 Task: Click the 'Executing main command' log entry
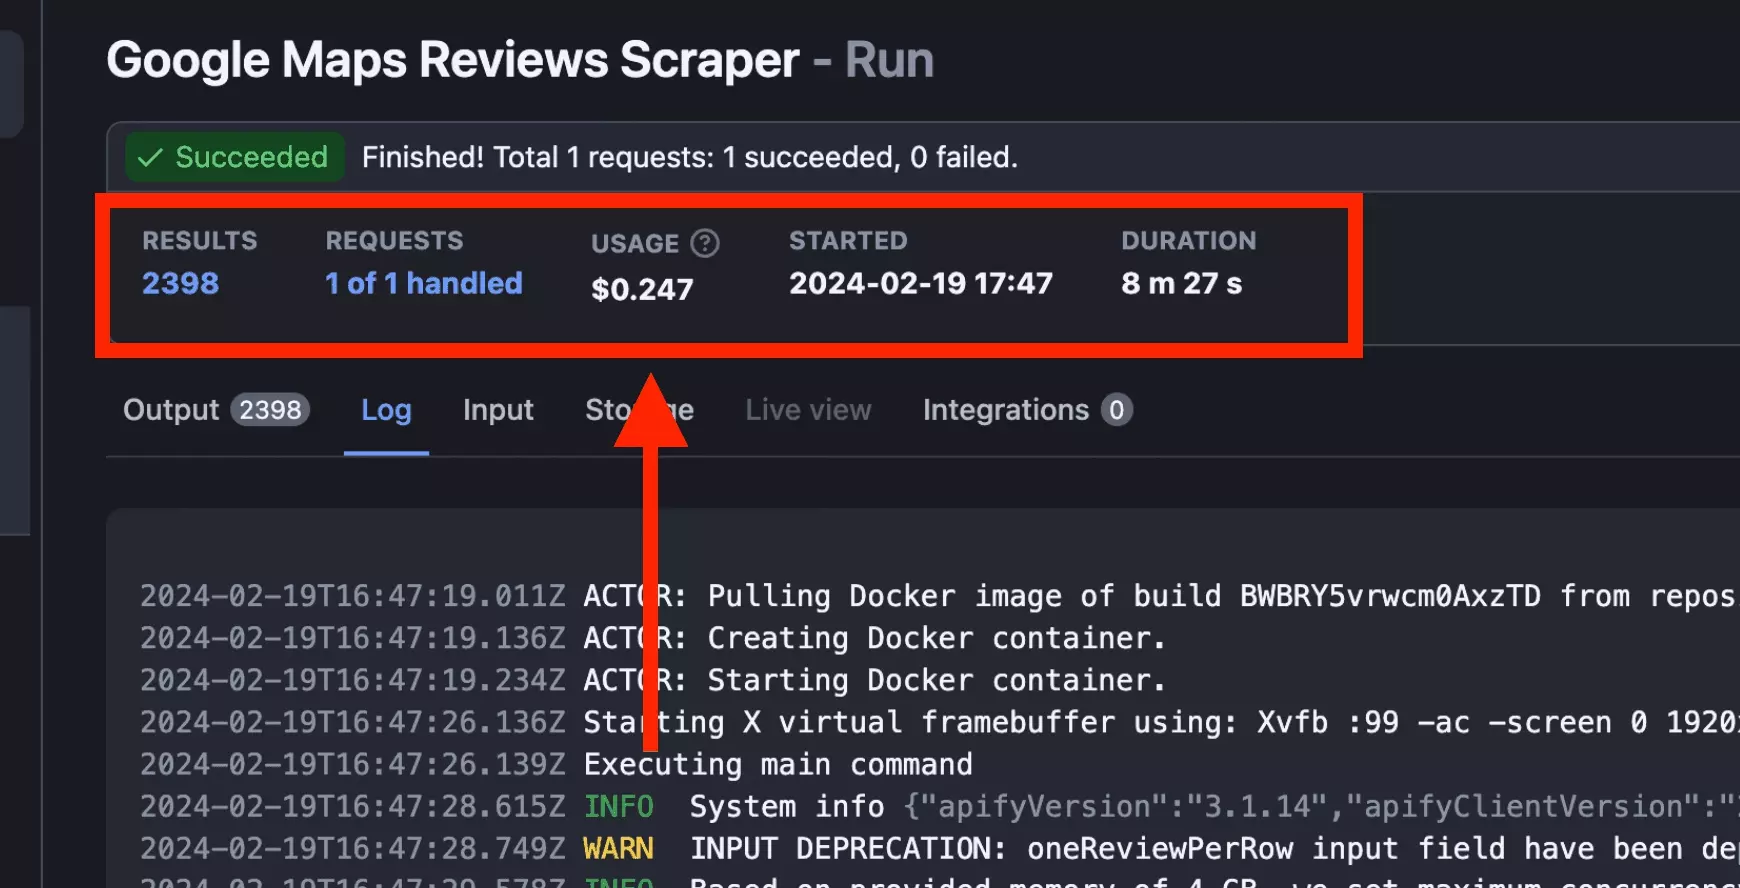tap(777, 765)
